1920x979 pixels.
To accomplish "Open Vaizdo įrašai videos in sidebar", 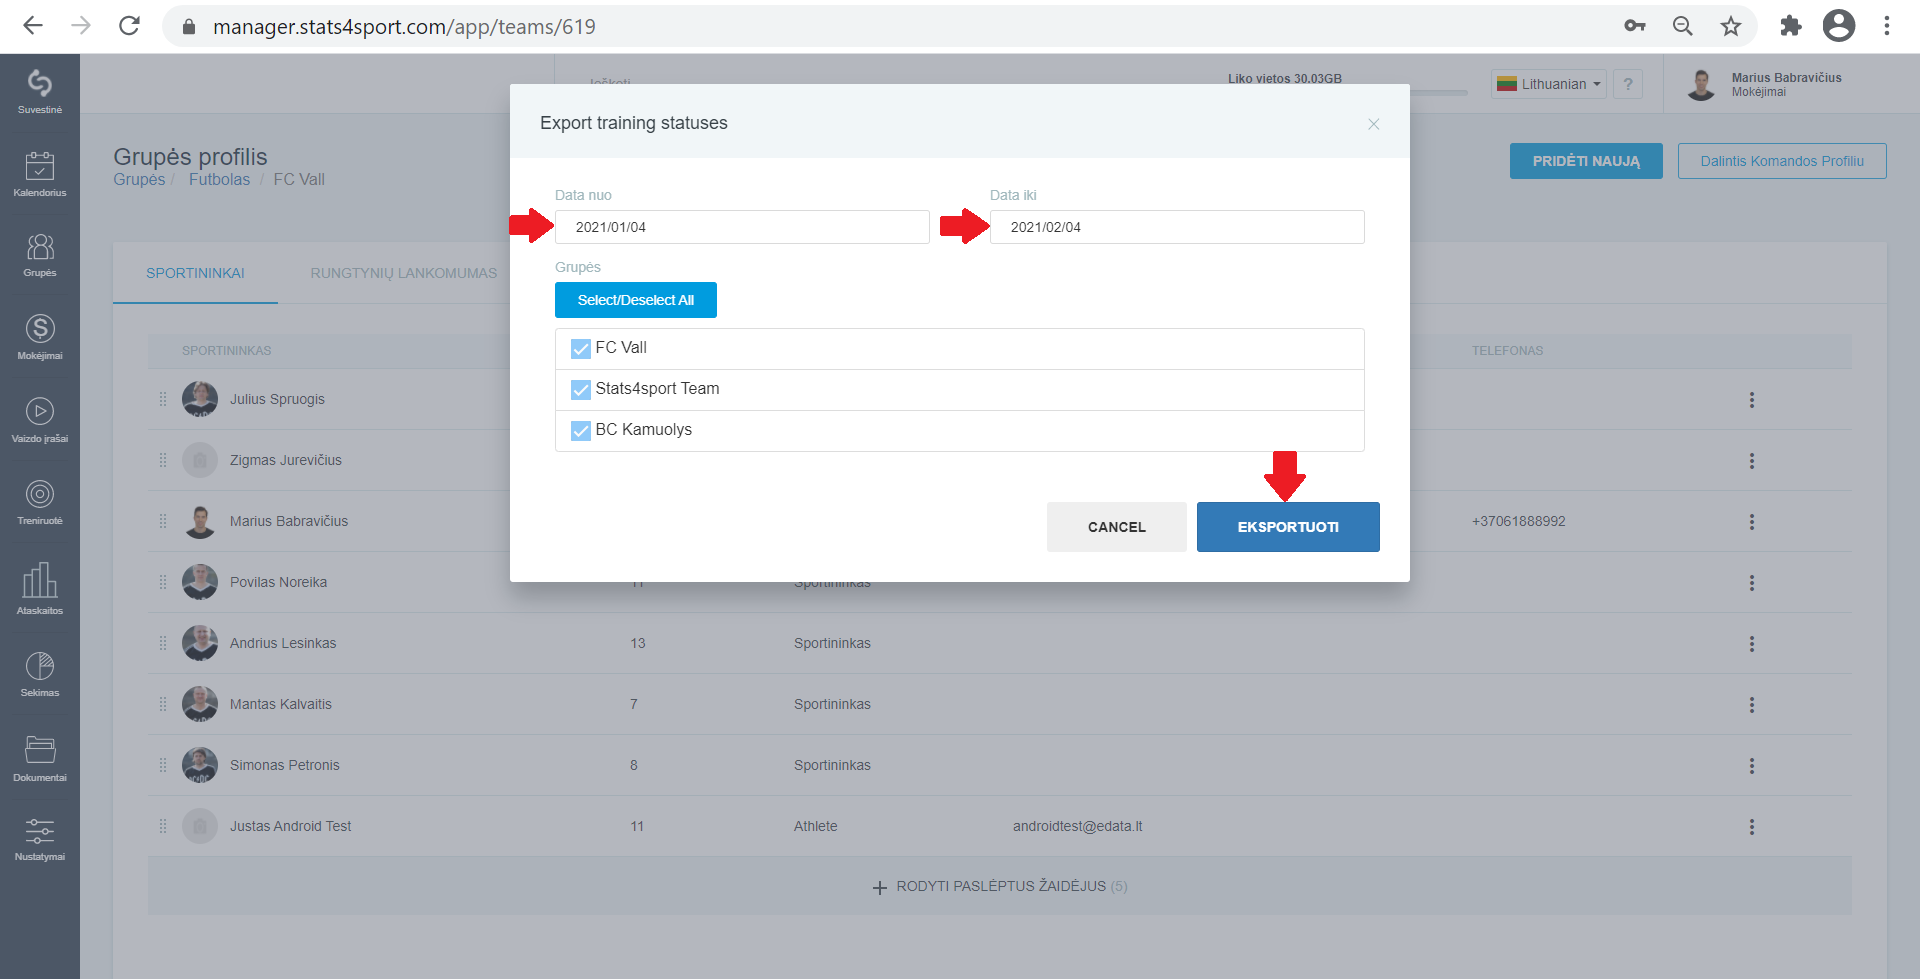I will click(x=40, y=420).
